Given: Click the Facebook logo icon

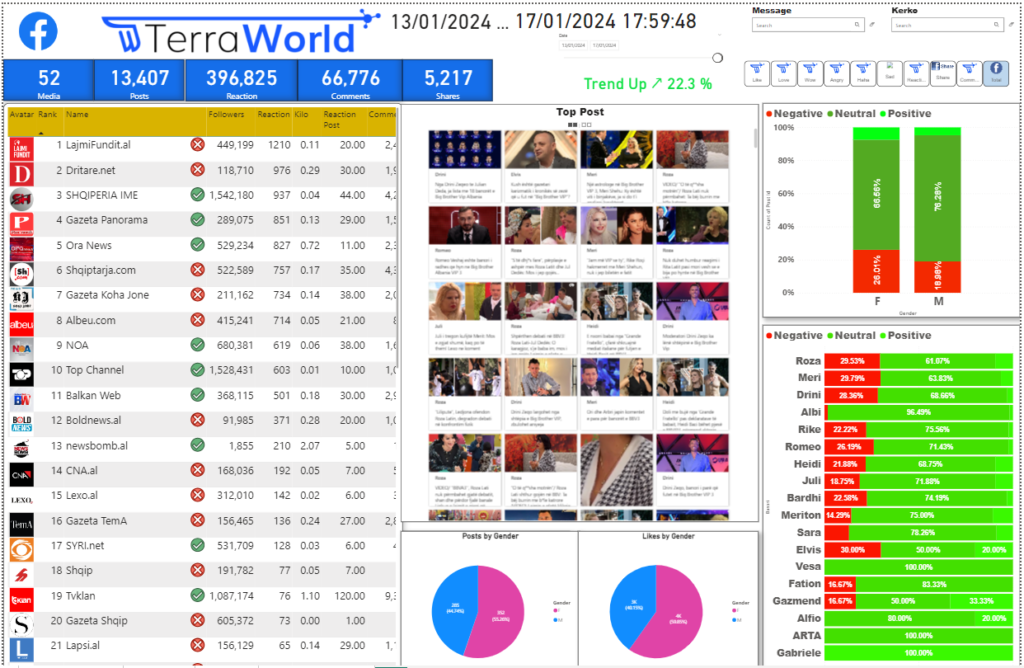Looking at the screenshot, I should tap(38, 31).
